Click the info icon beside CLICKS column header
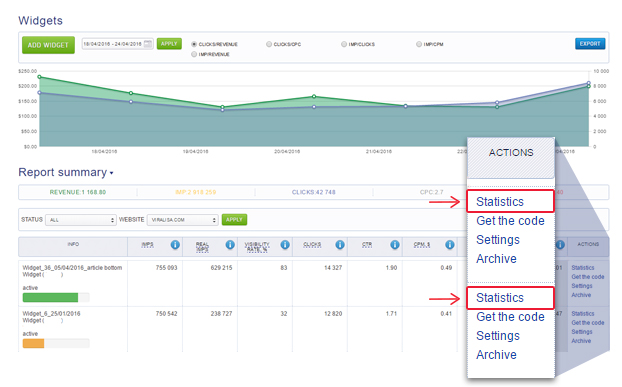Image resolution: width=622 pixels, height=387 pixels. [x=340, y=245]
